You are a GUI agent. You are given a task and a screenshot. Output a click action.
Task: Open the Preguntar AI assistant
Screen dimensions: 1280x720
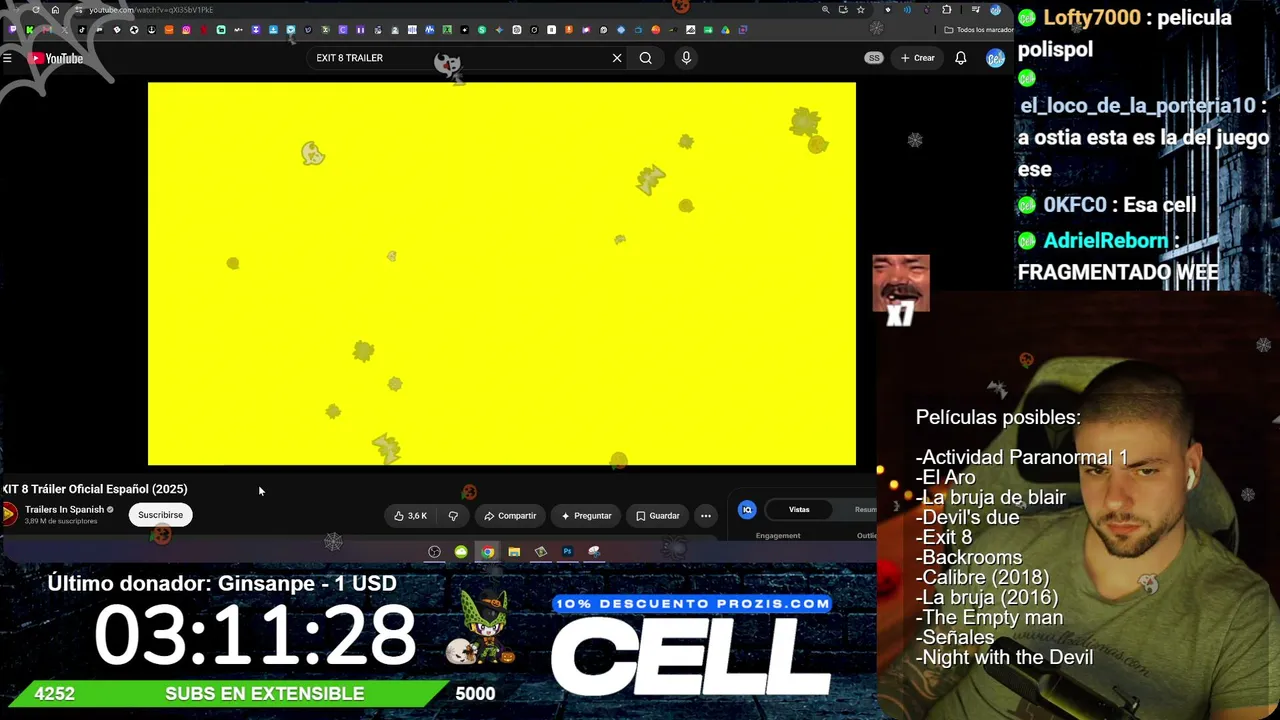point(586,516)
